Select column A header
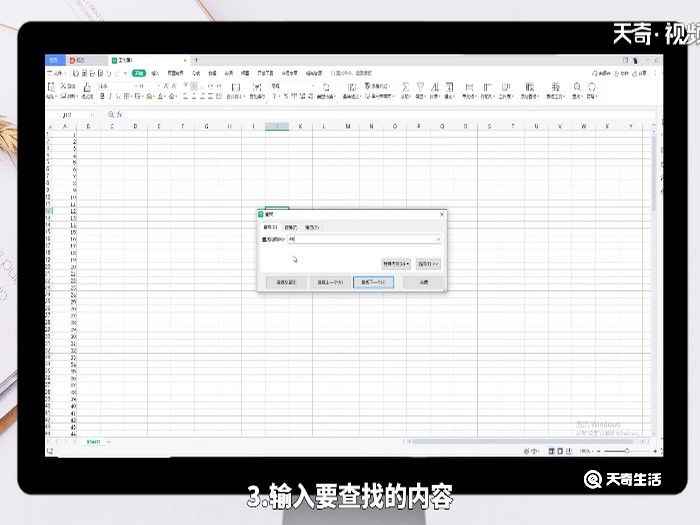 65,126
